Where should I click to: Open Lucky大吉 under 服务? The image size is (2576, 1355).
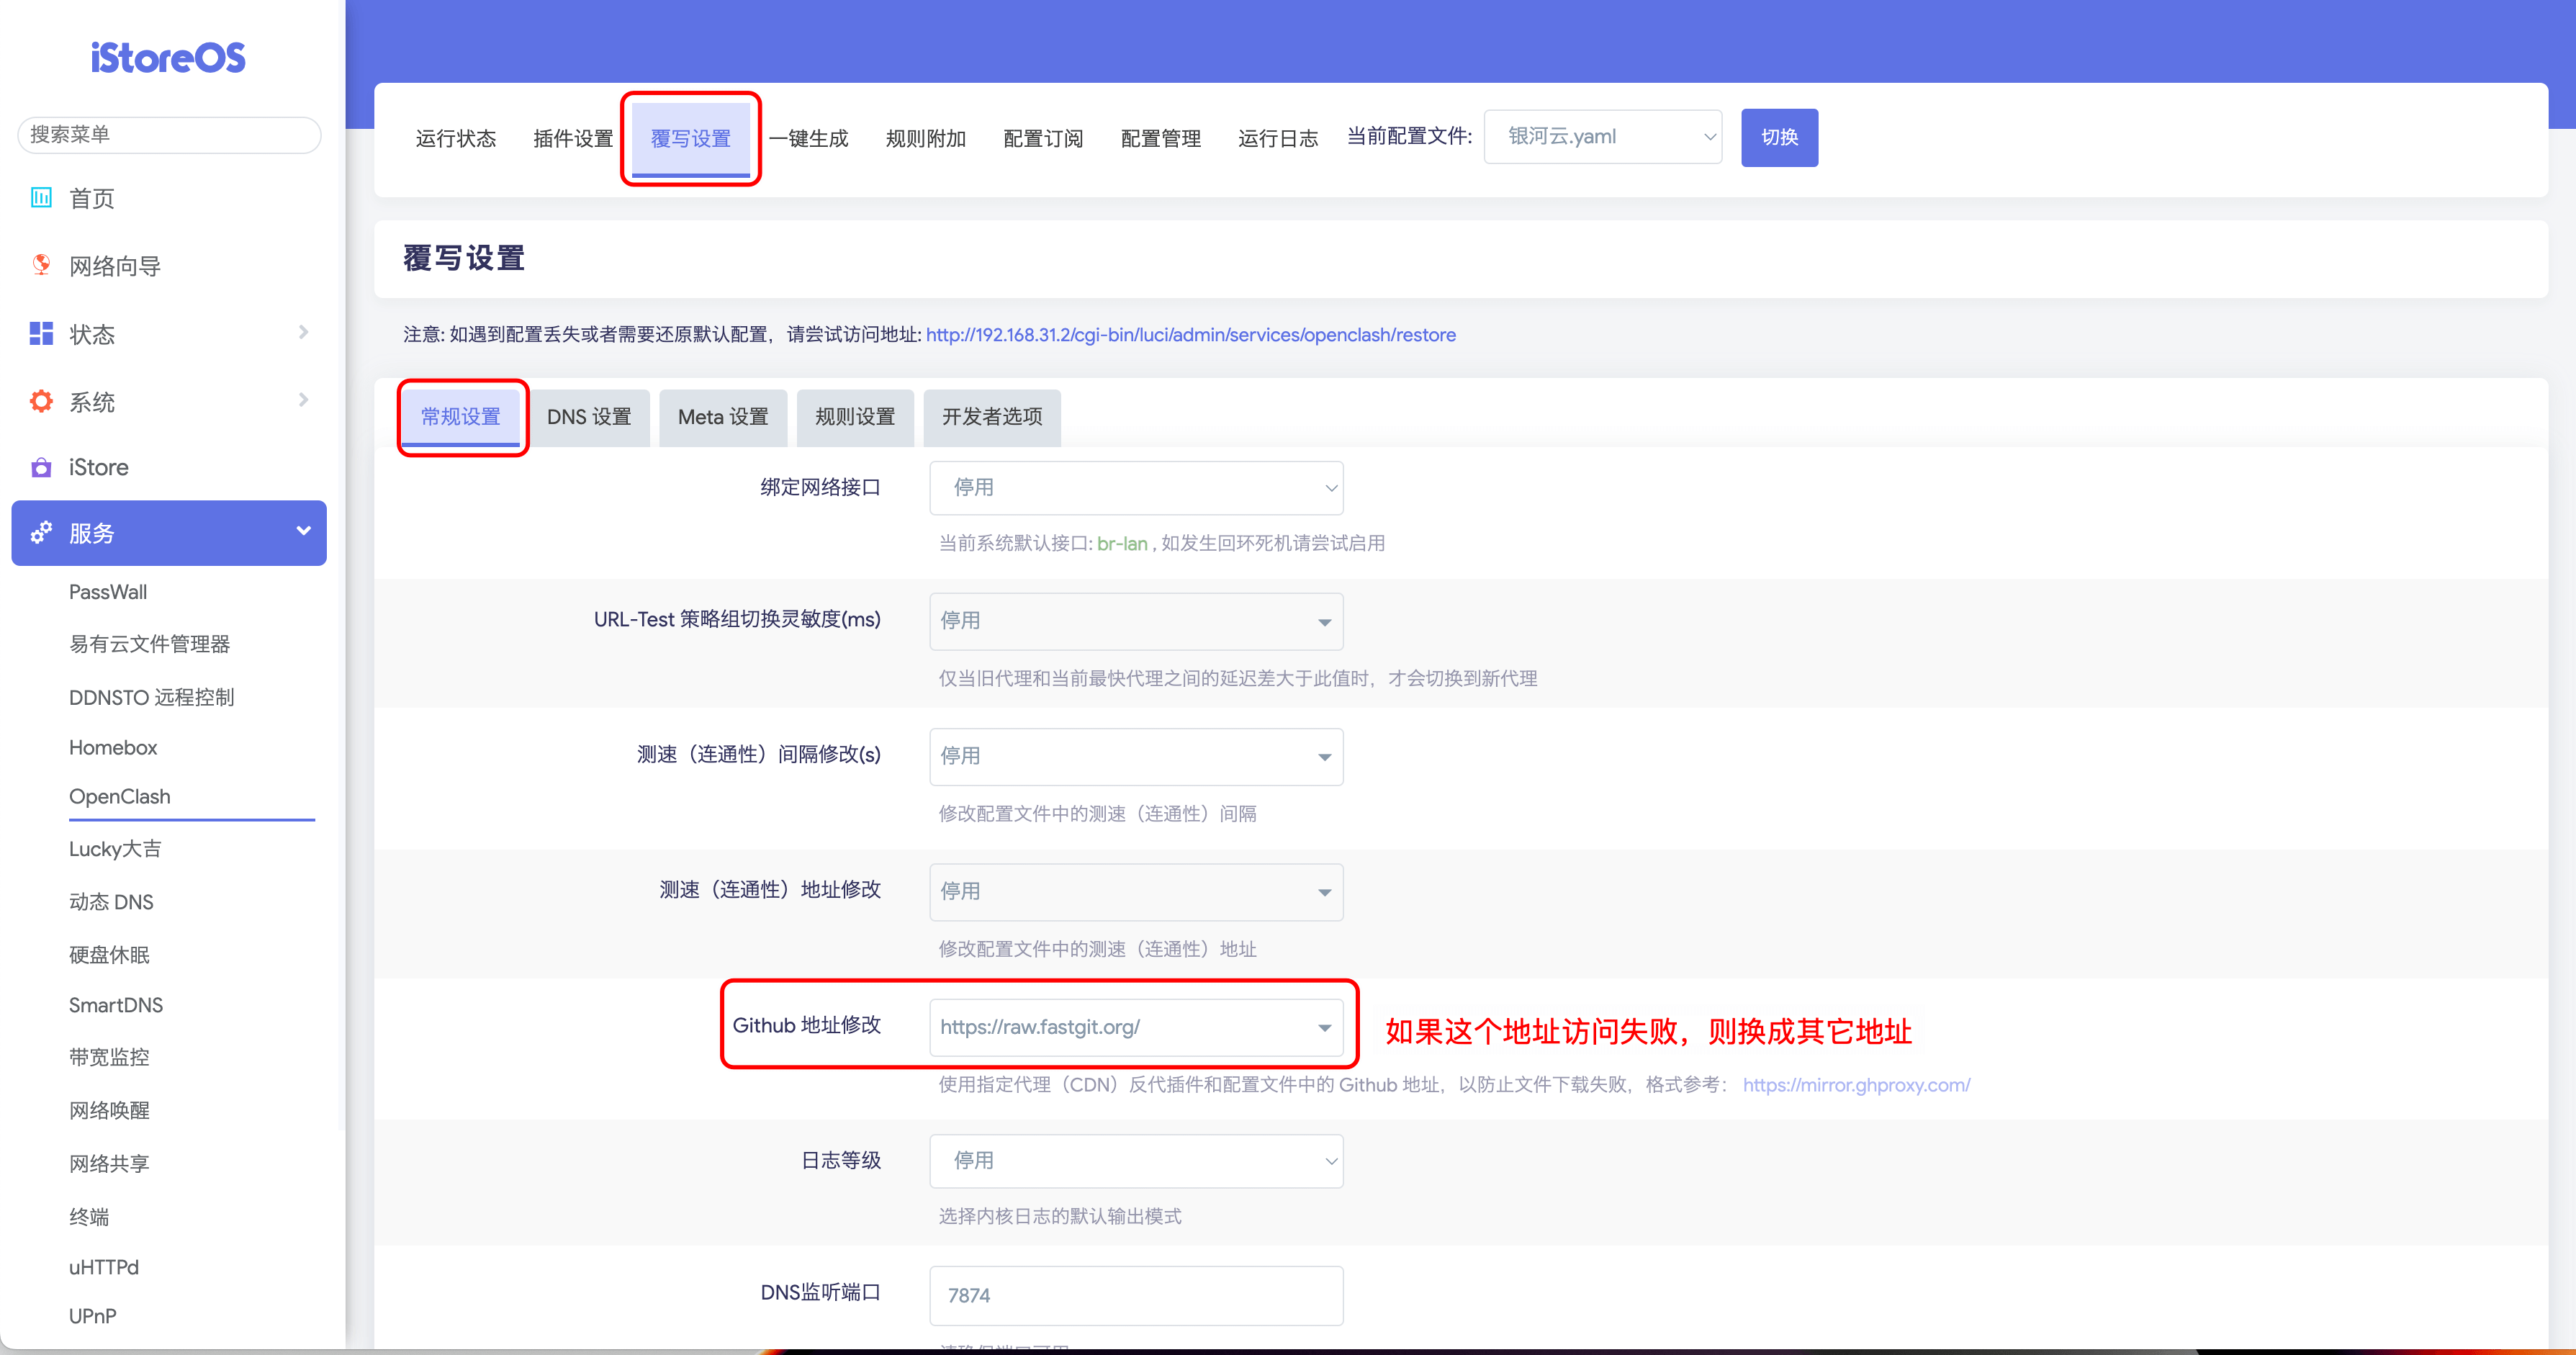tap(115, 849)
